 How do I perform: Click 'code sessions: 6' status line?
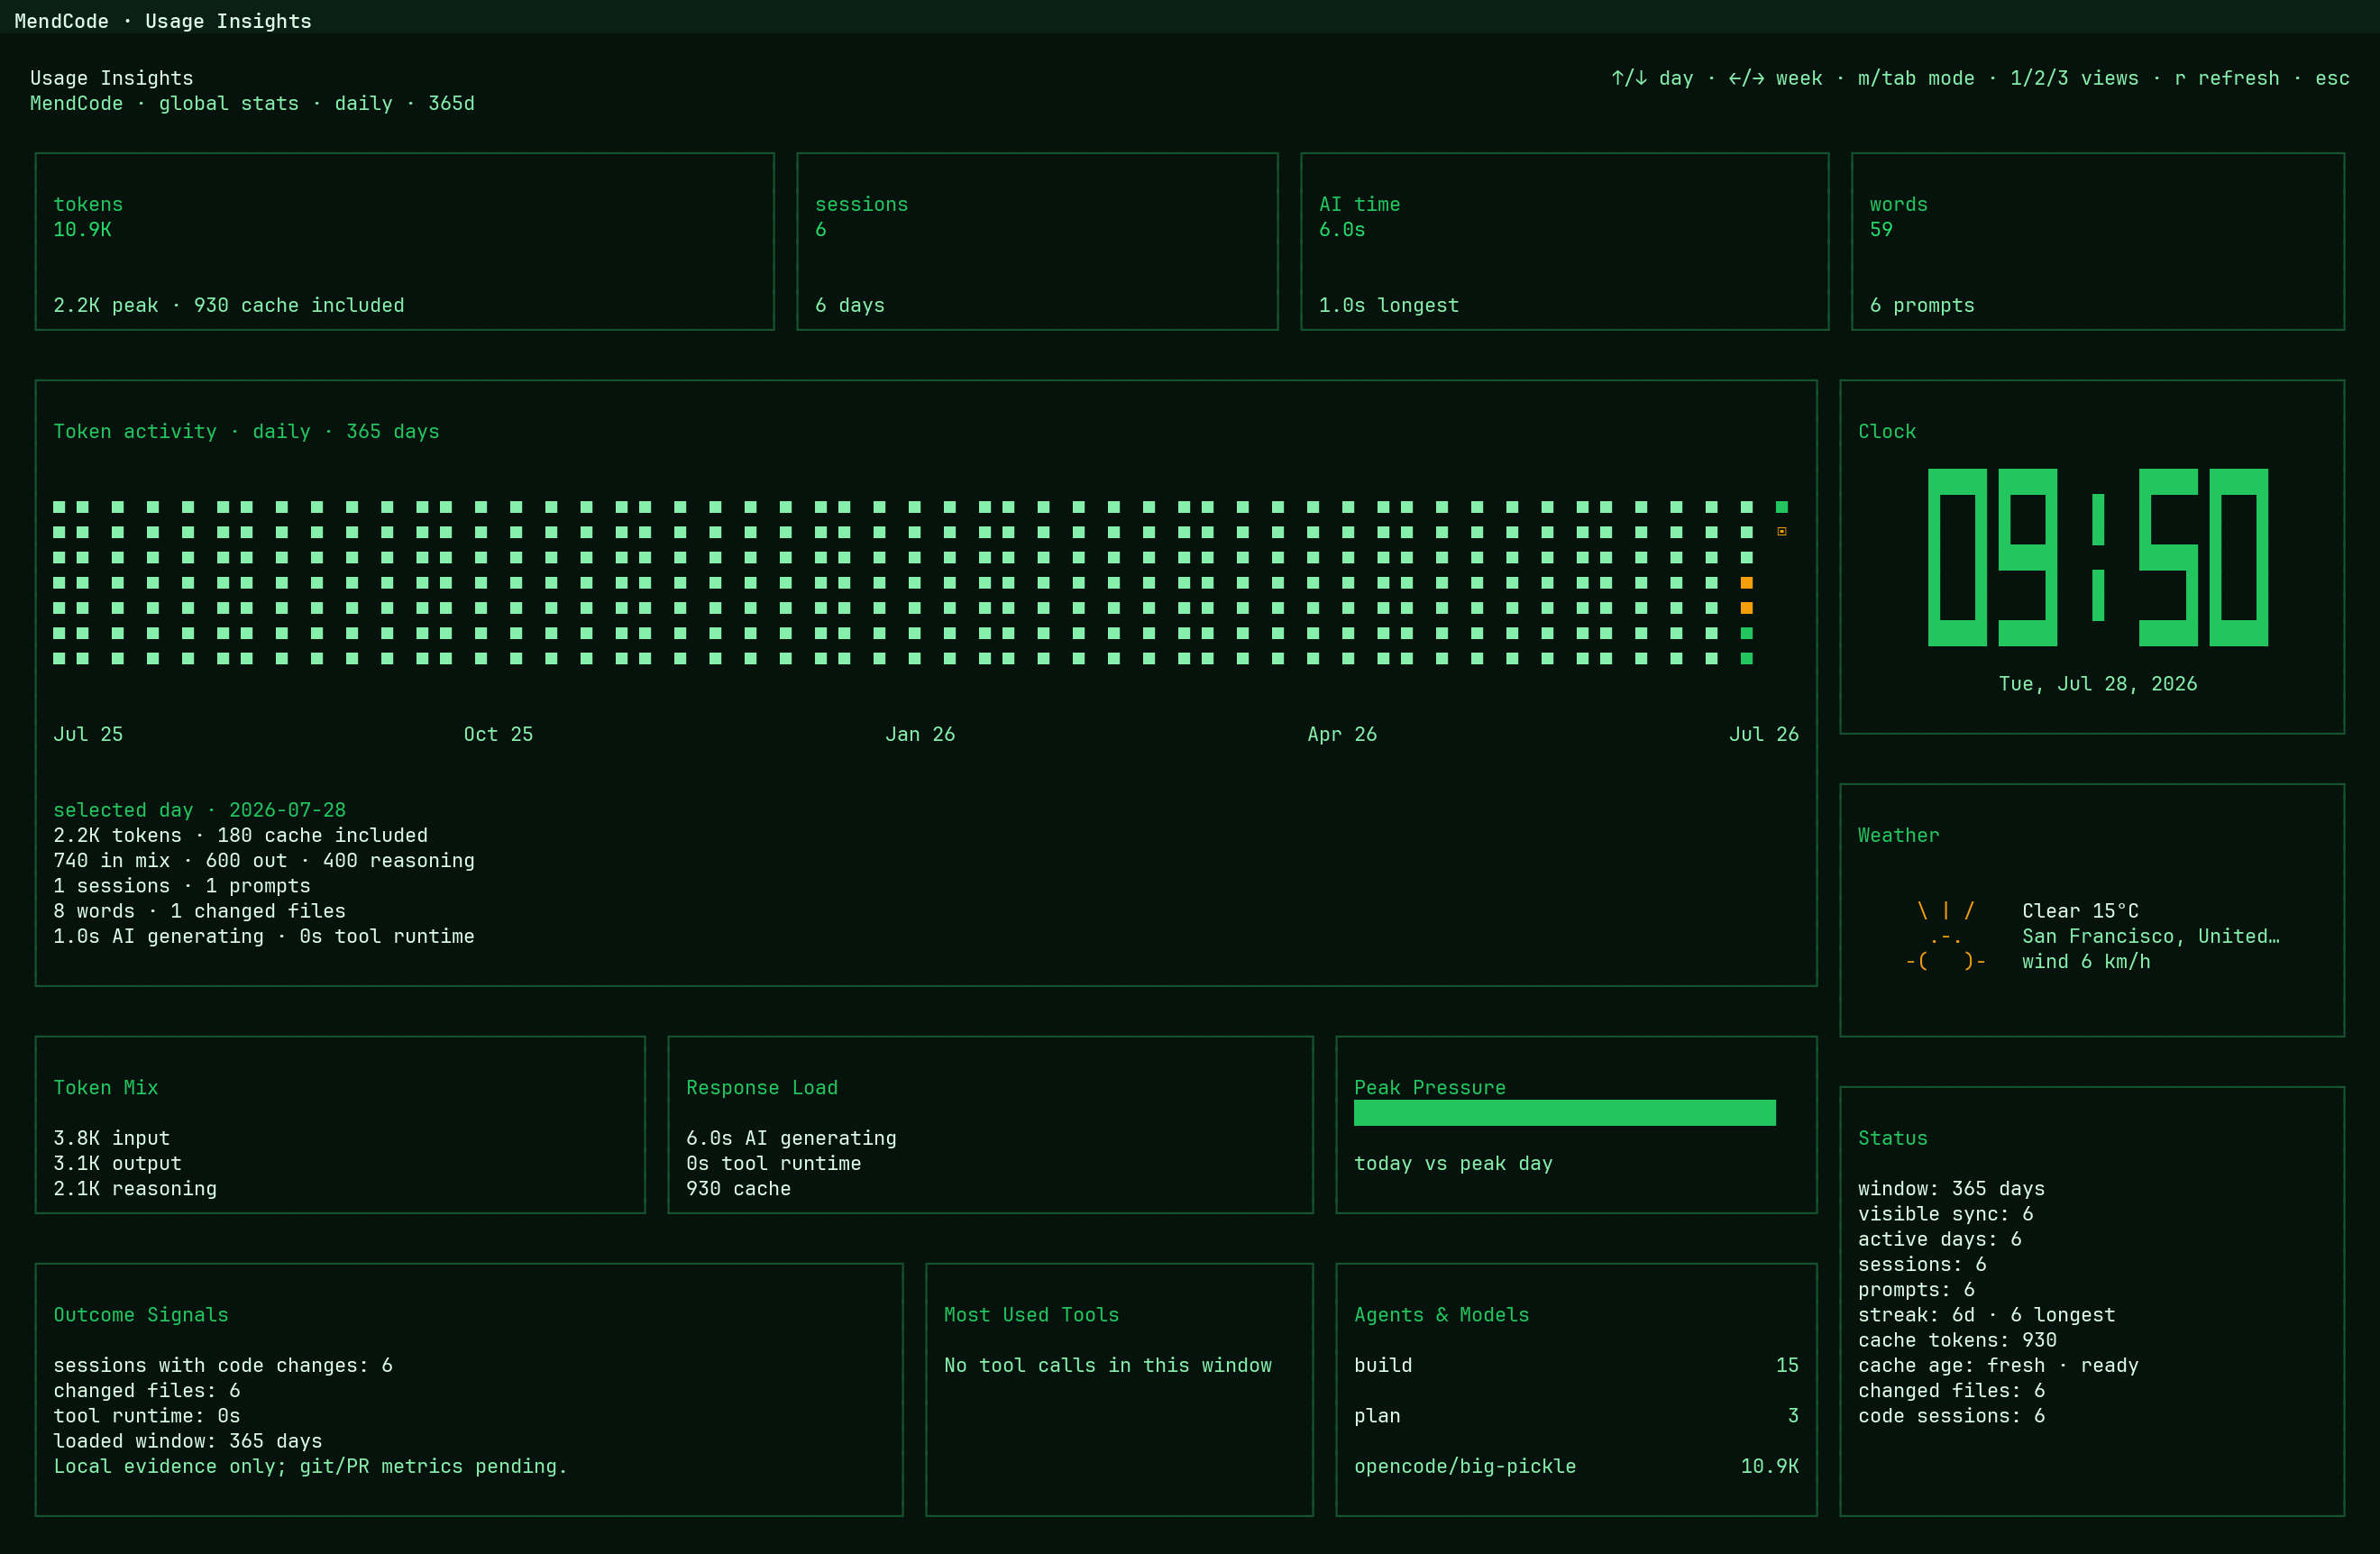click(1951, 1416)
